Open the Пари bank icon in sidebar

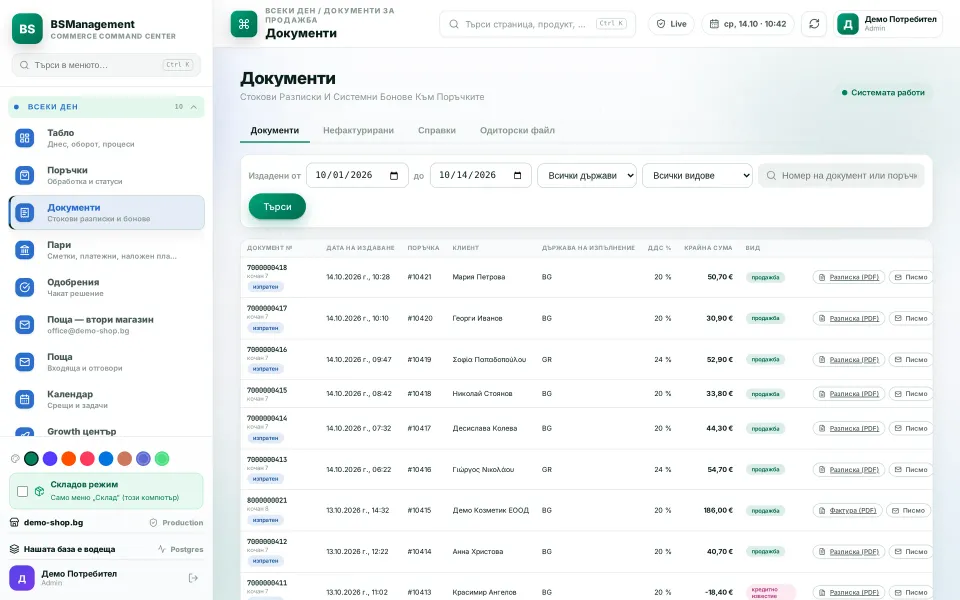point(24,250)
